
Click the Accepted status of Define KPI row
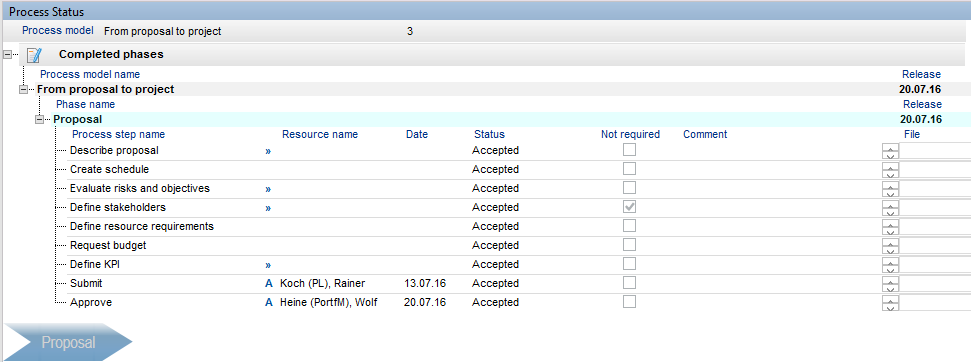pos(495,265)
